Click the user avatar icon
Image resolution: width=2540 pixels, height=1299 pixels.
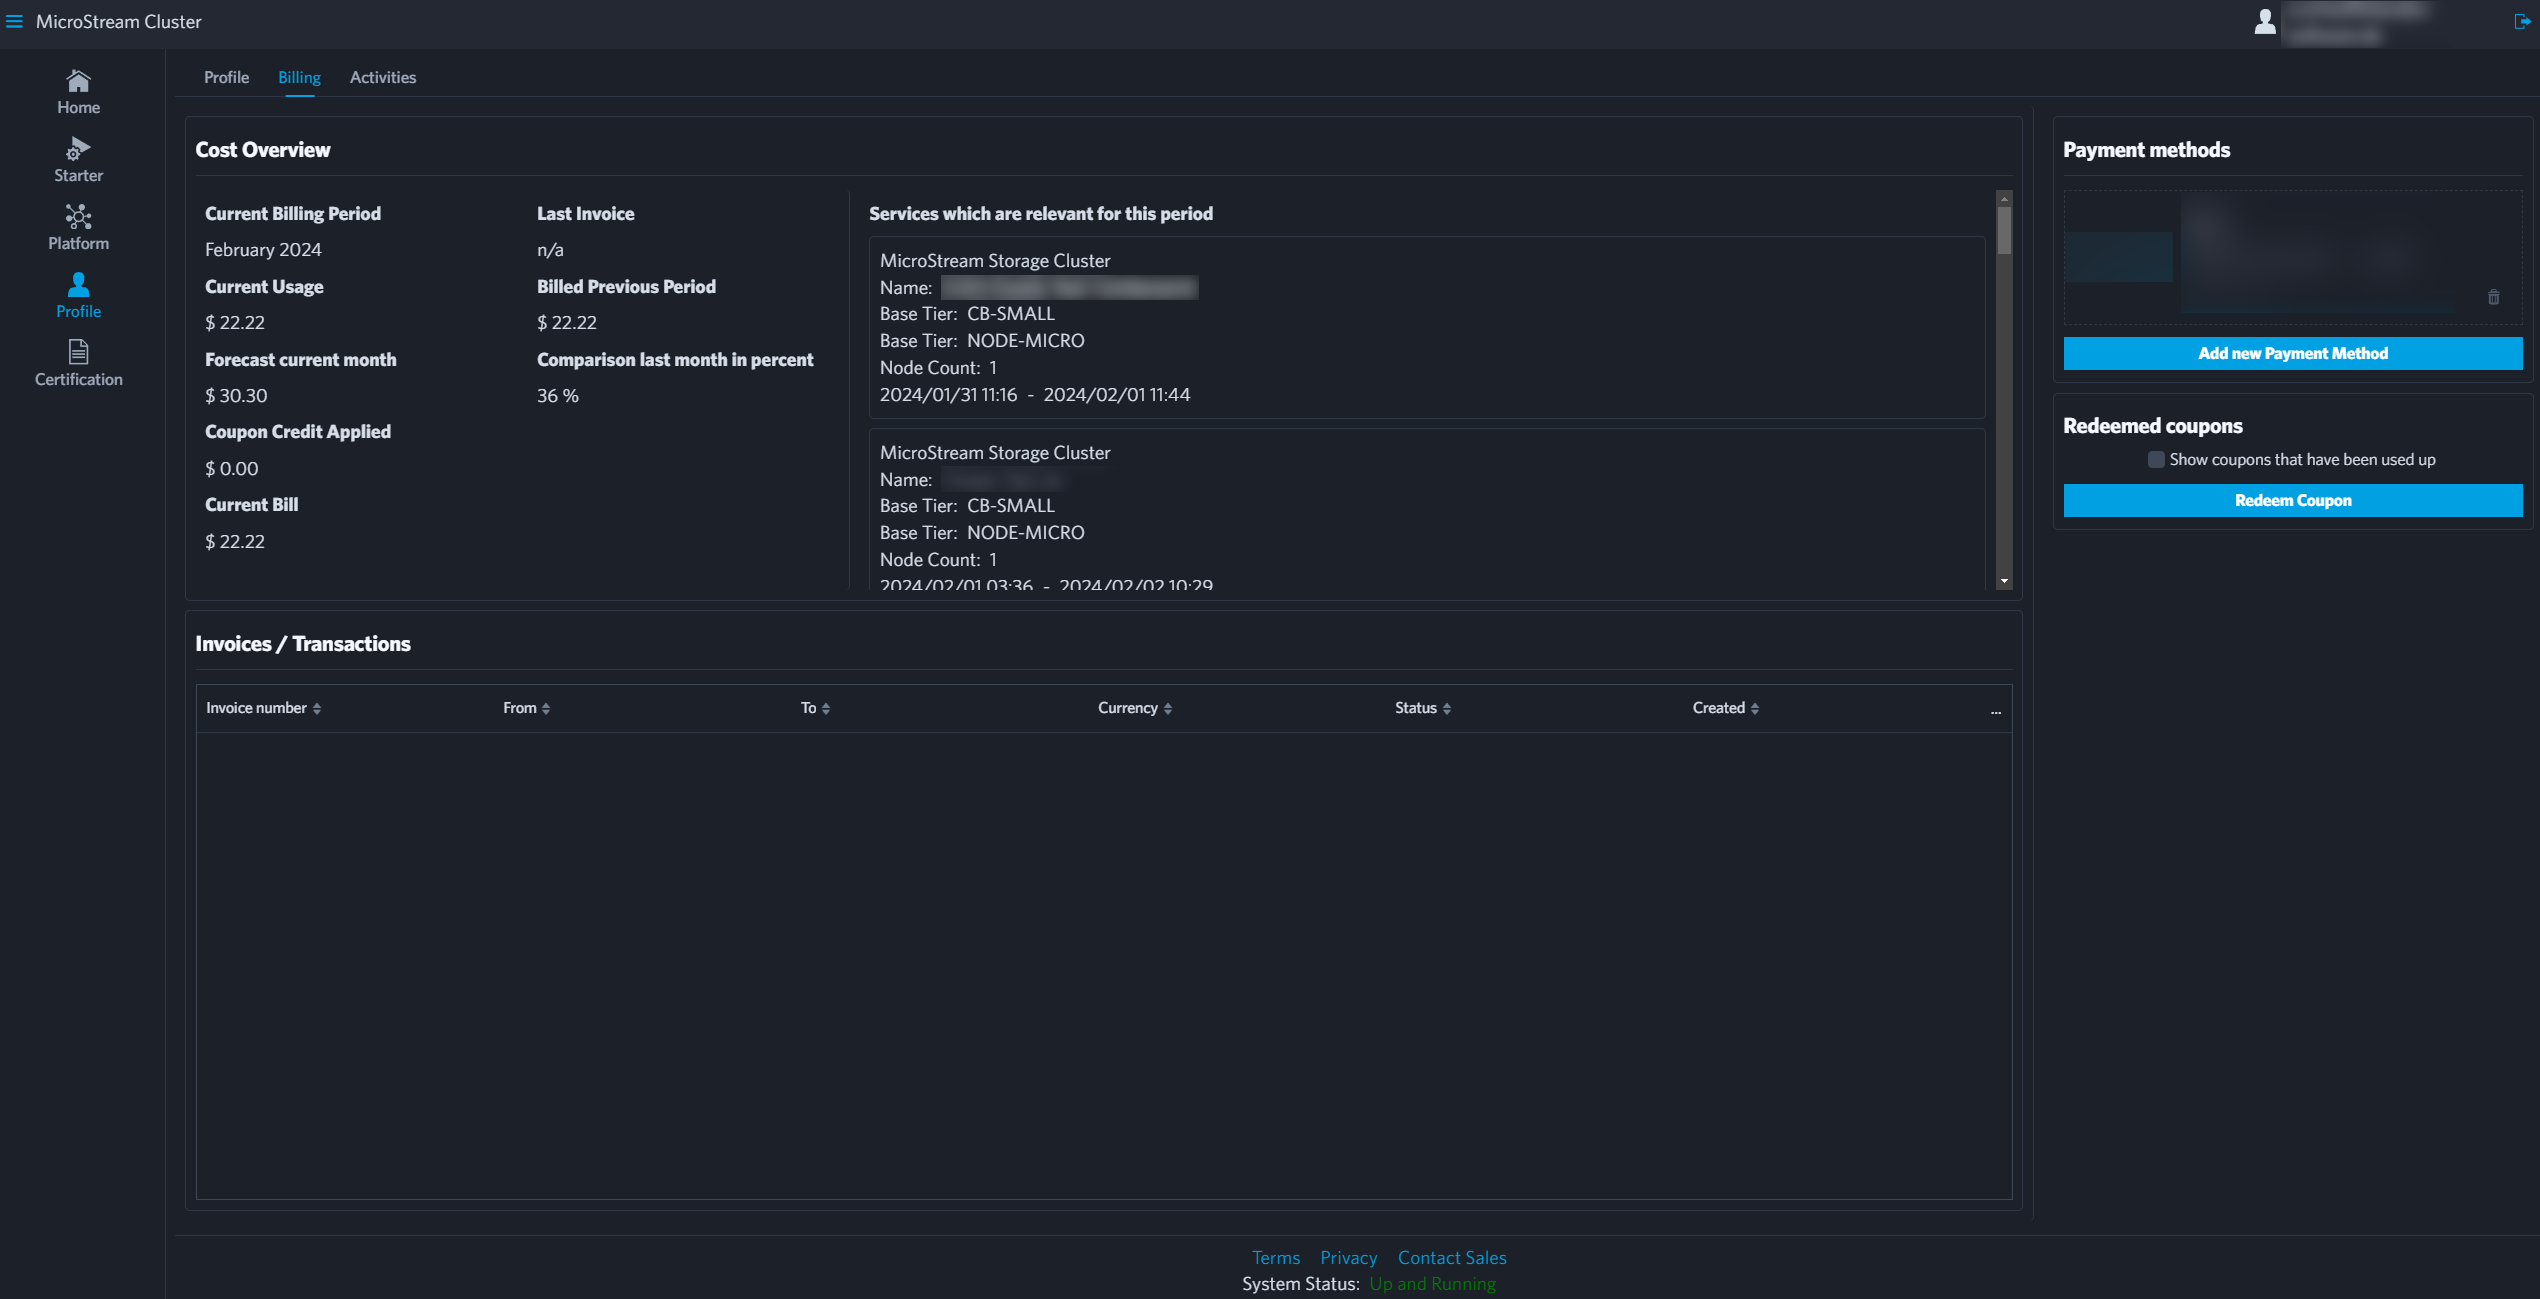(x=2265, y=21)
